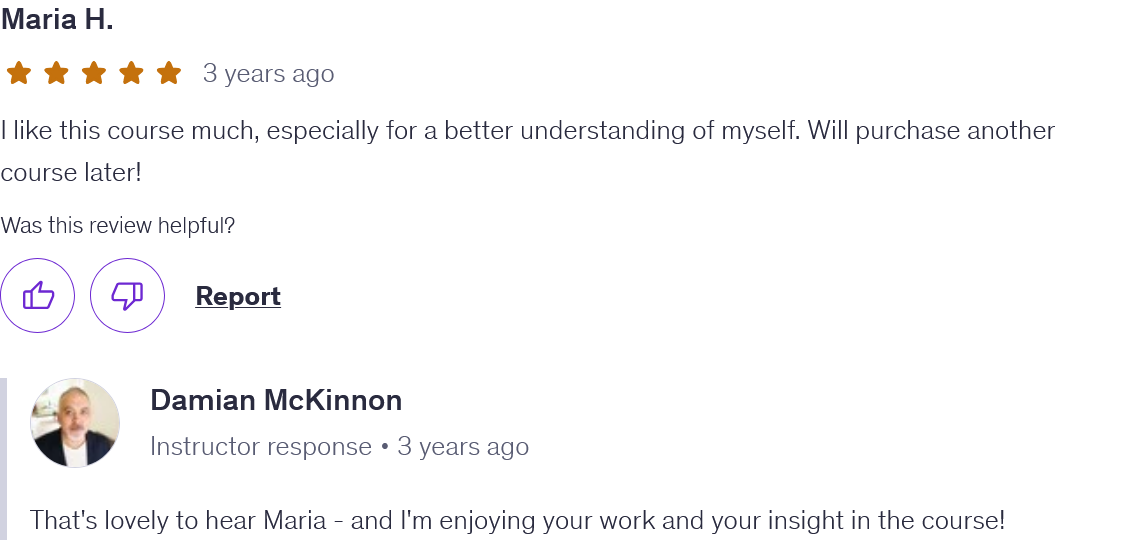The height and width of the screenshot is (540, 1125).
Task: Mark review unhelpful with thumbs down
Action: [x=127, y=295]
